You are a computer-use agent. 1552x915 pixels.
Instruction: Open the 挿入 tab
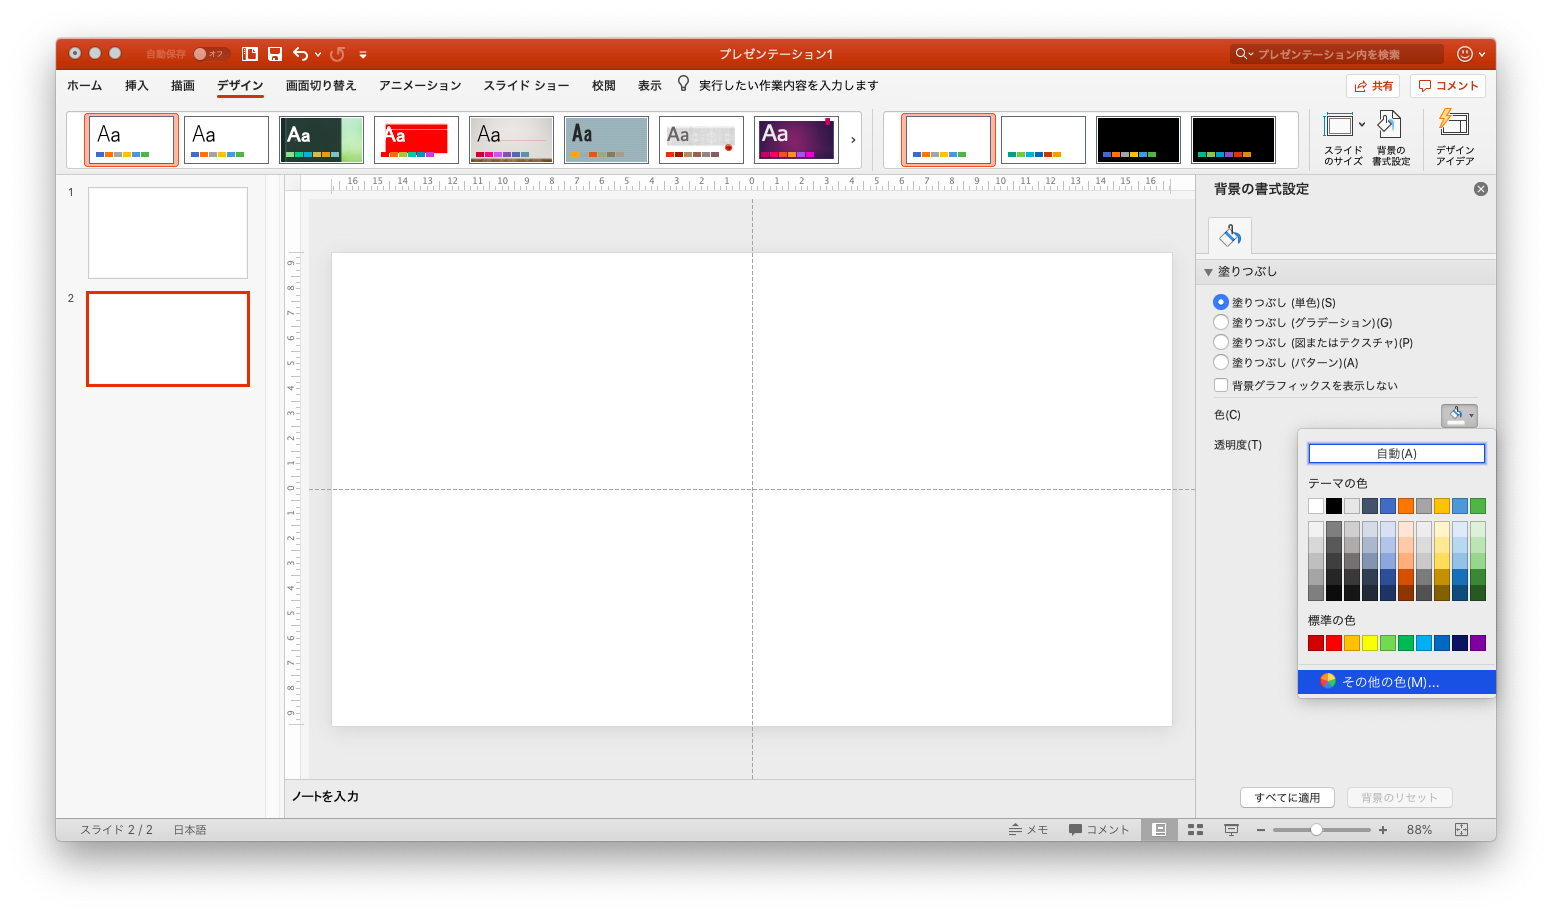[136, 85]
